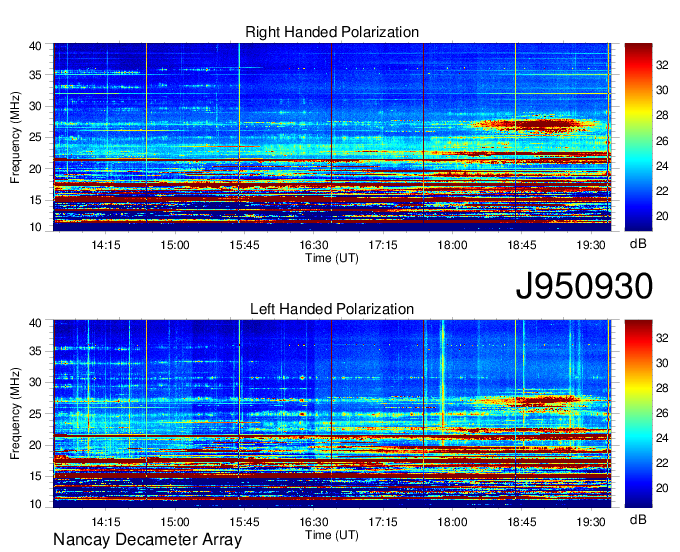Click the 15:00 time tick of Right Handed plot
Viewport: 680px width, 552px height.
(x=175, y=245)
